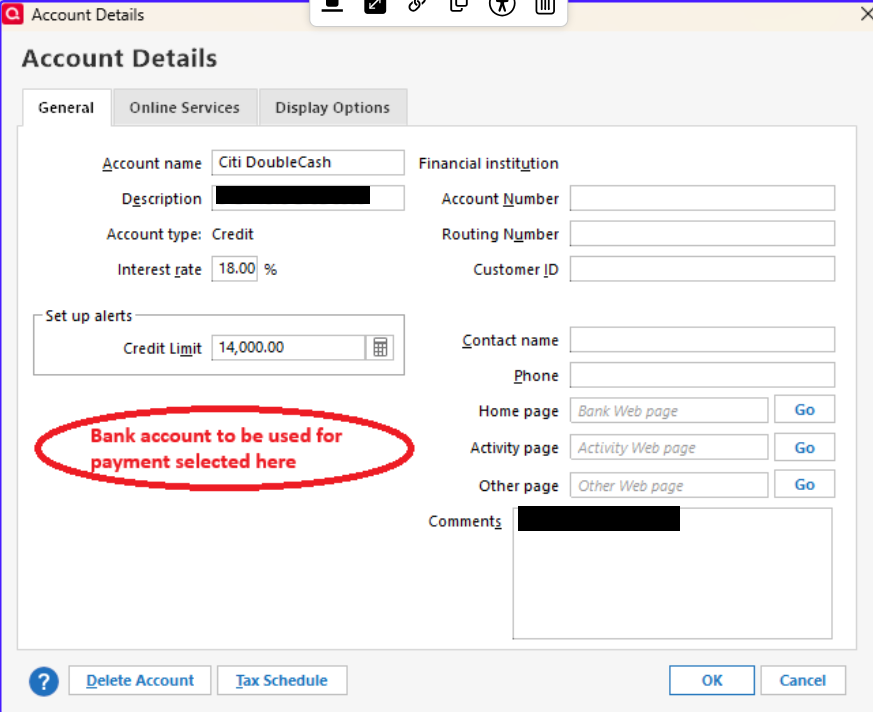This screenshot has width=873, height=712.
Task: Open the Display Options tab
Action: point(333,107)
